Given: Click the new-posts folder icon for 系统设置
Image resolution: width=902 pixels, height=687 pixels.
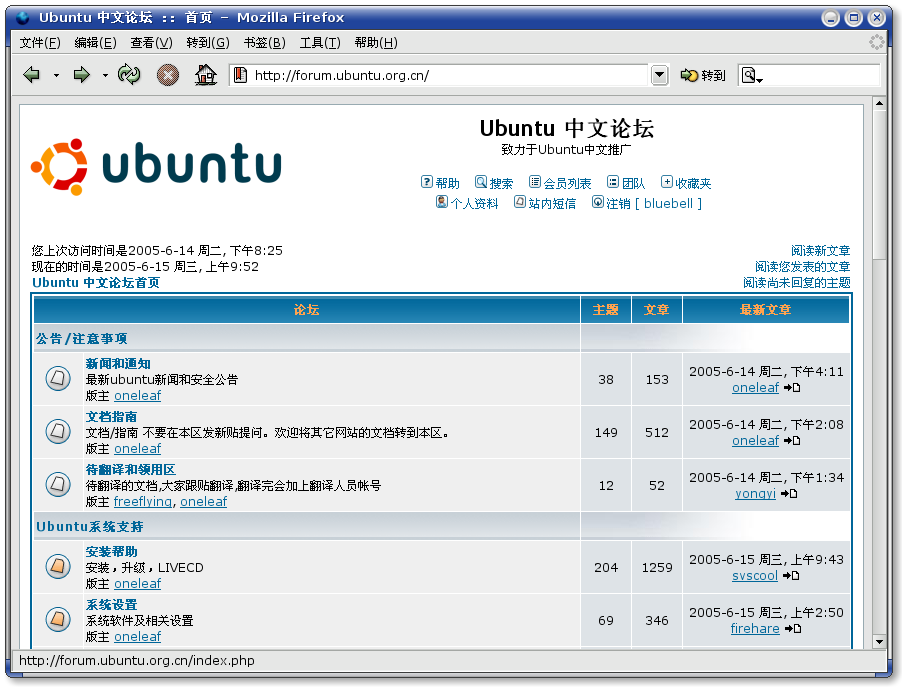Looking at the screenshot, I should pos(58,620).
